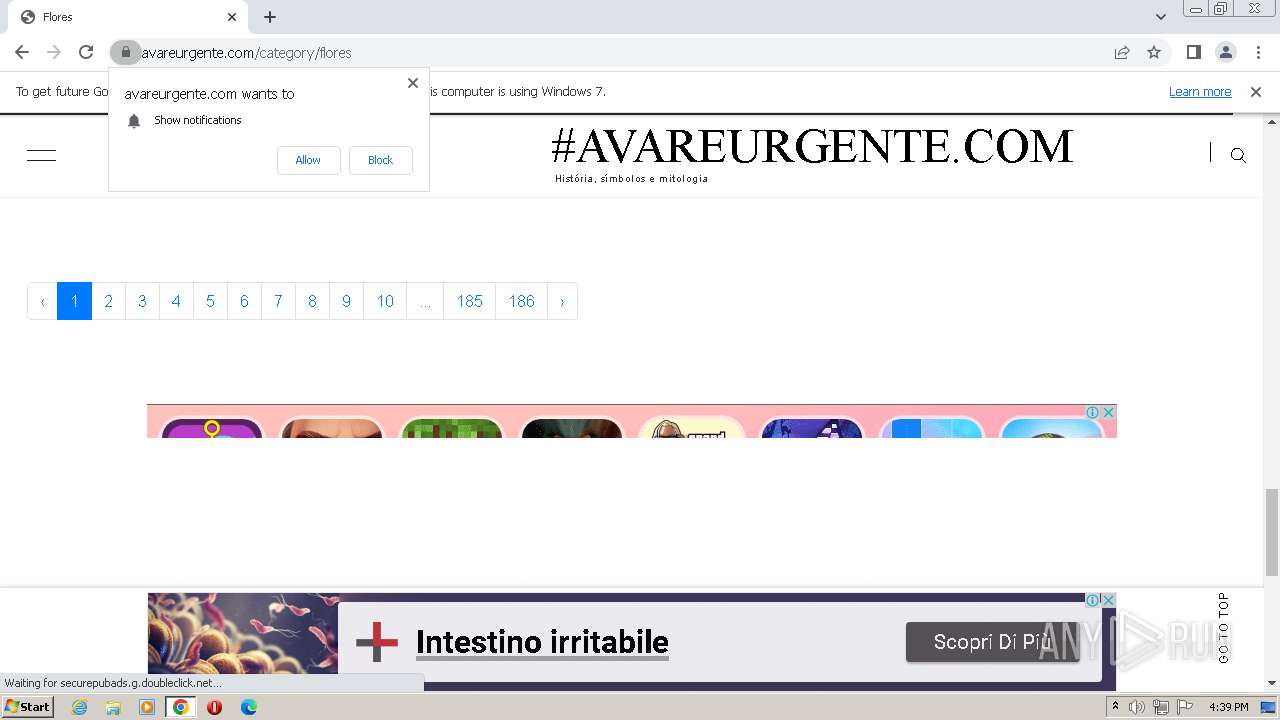1280x720 pixels.
Task: Go to pagination page 5
Action: (x=210, y=301)
